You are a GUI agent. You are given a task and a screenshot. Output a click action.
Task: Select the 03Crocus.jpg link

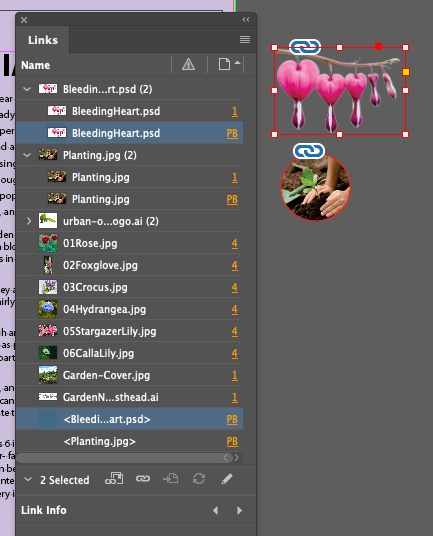click(130, 287)
